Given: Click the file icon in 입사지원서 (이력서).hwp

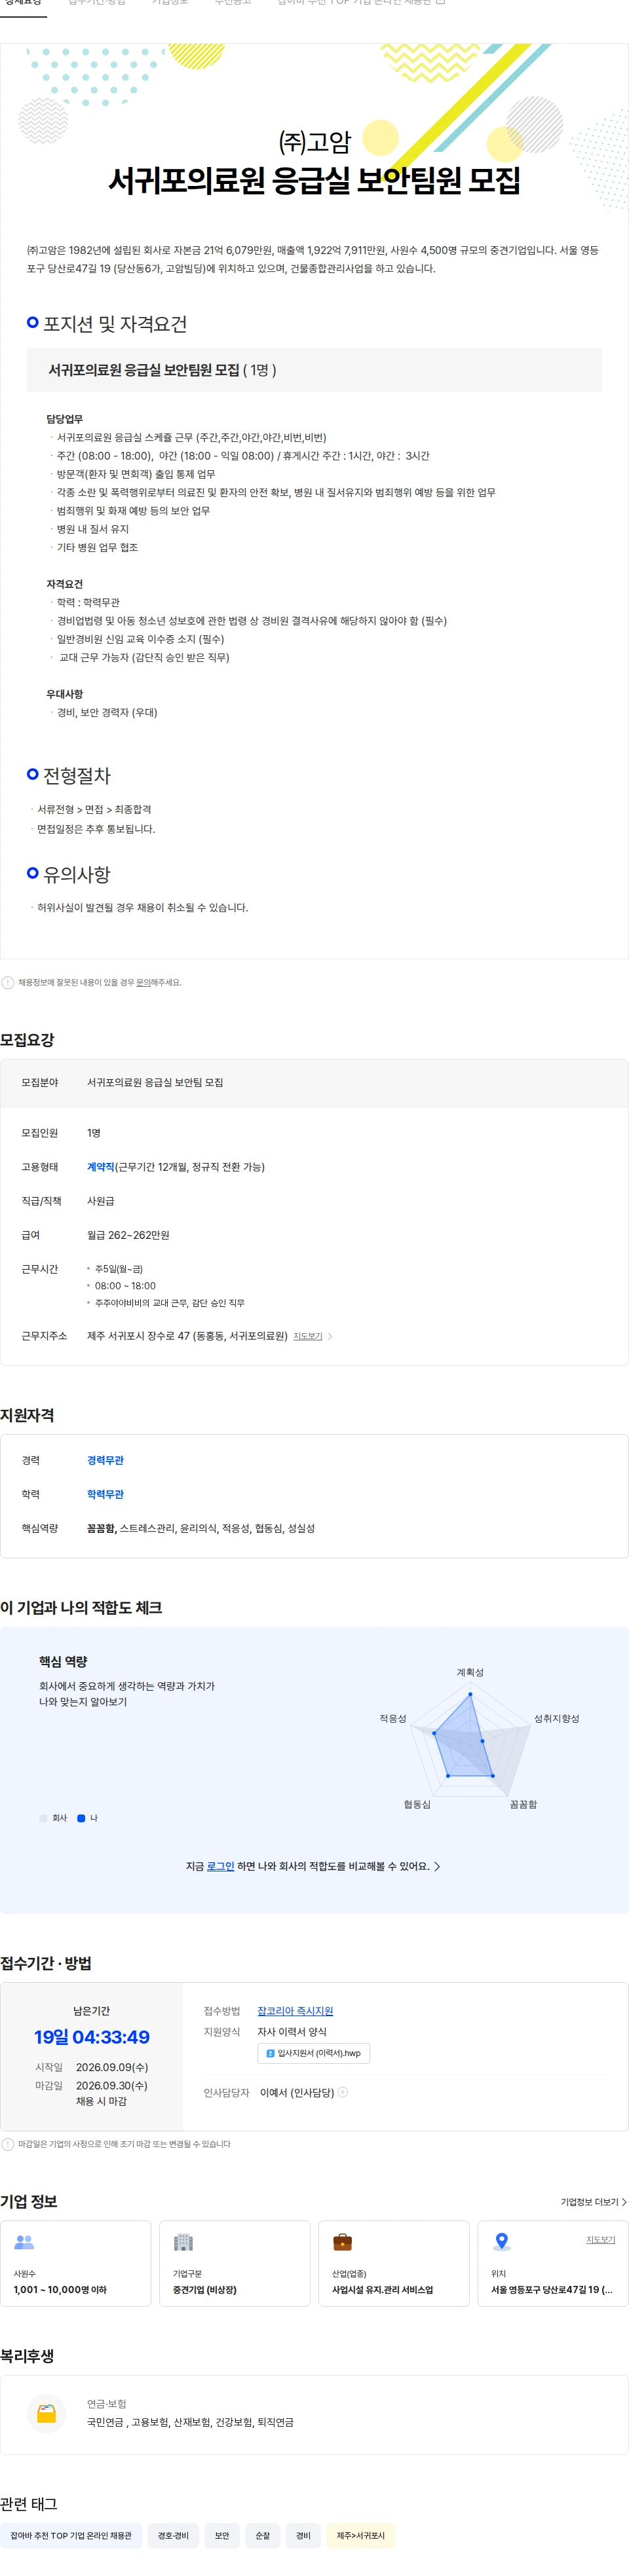Looking at the screenshot, I should (270, 2053).
